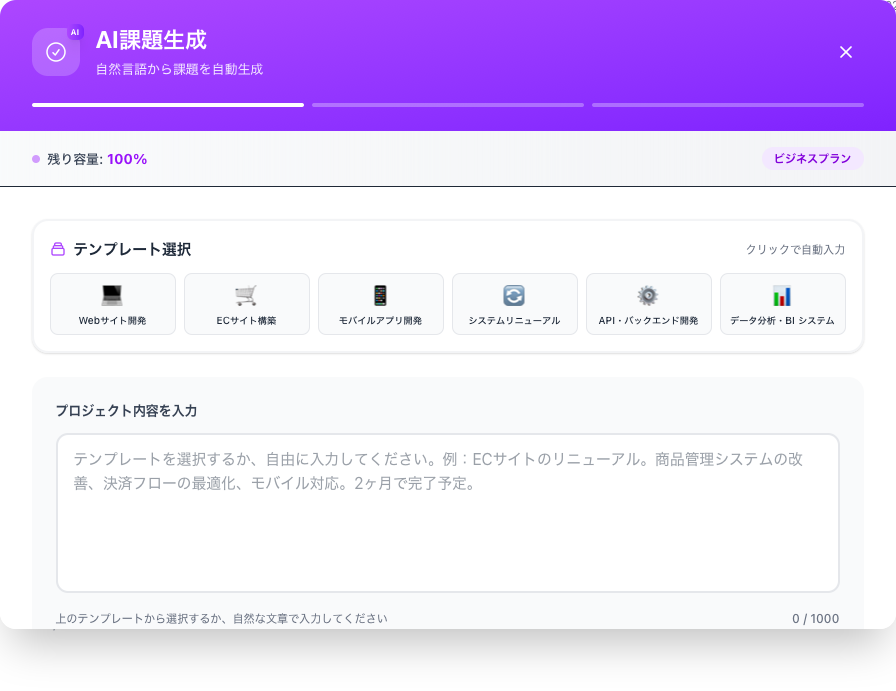Select the gear icon for API・バックエンド開発
Screen dimensions: 896x691
(x=648, y=296)
